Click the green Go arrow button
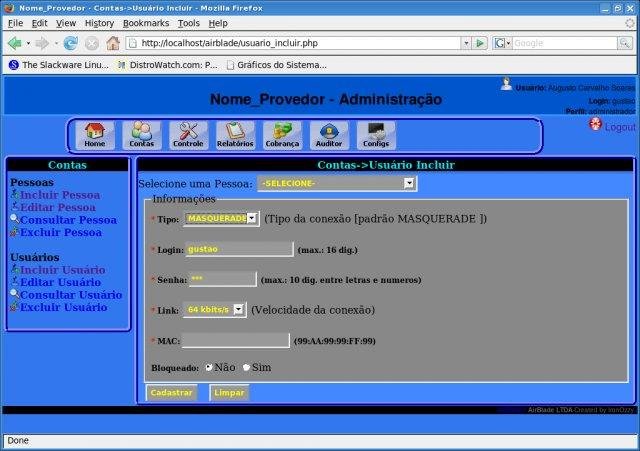 click(x=480, y=43)
